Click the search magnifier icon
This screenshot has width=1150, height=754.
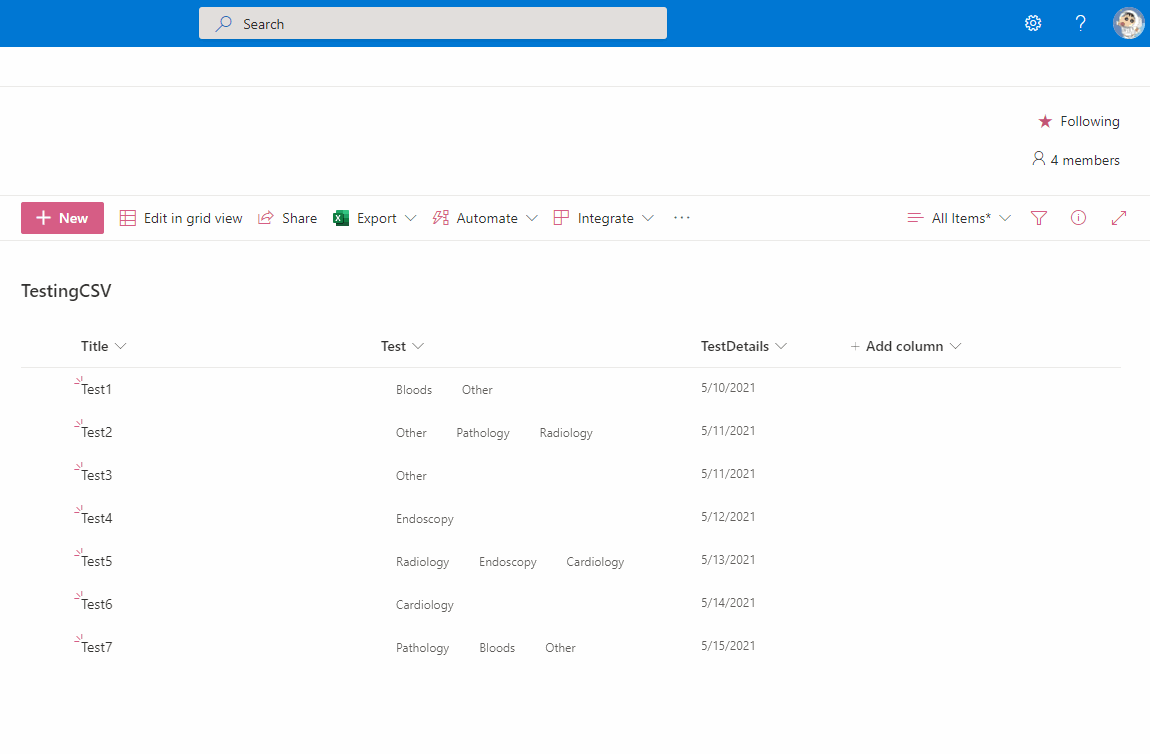(223, 23)
